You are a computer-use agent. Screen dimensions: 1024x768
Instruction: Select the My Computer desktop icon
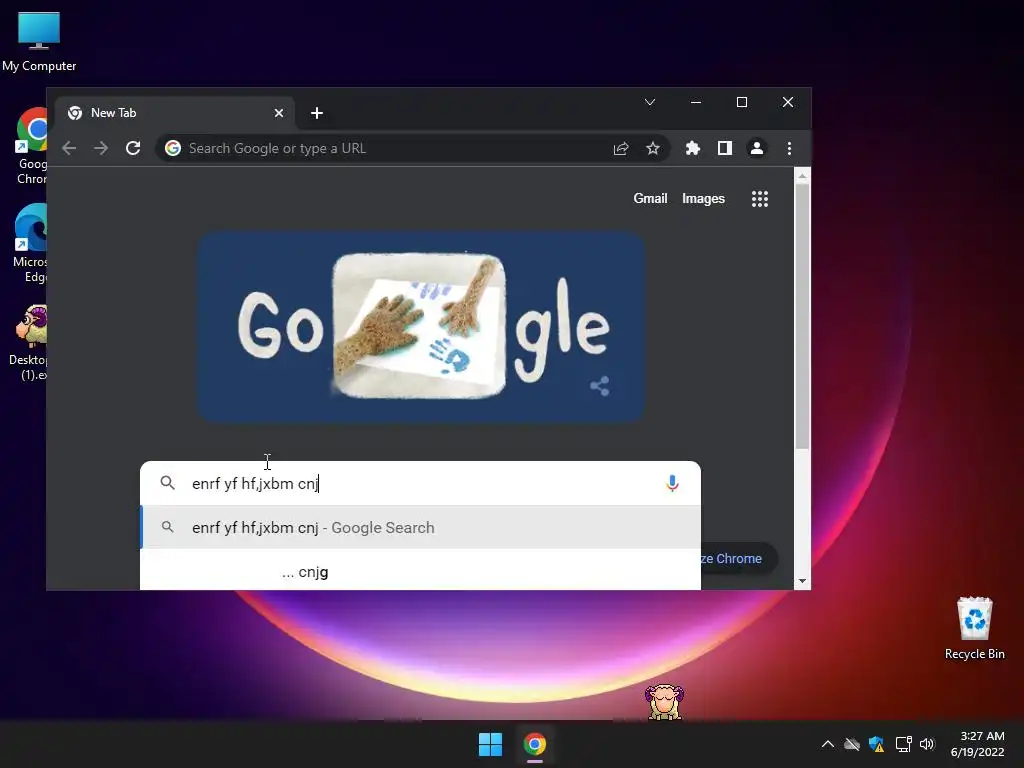pyautogui.click(x=39, y=40)
